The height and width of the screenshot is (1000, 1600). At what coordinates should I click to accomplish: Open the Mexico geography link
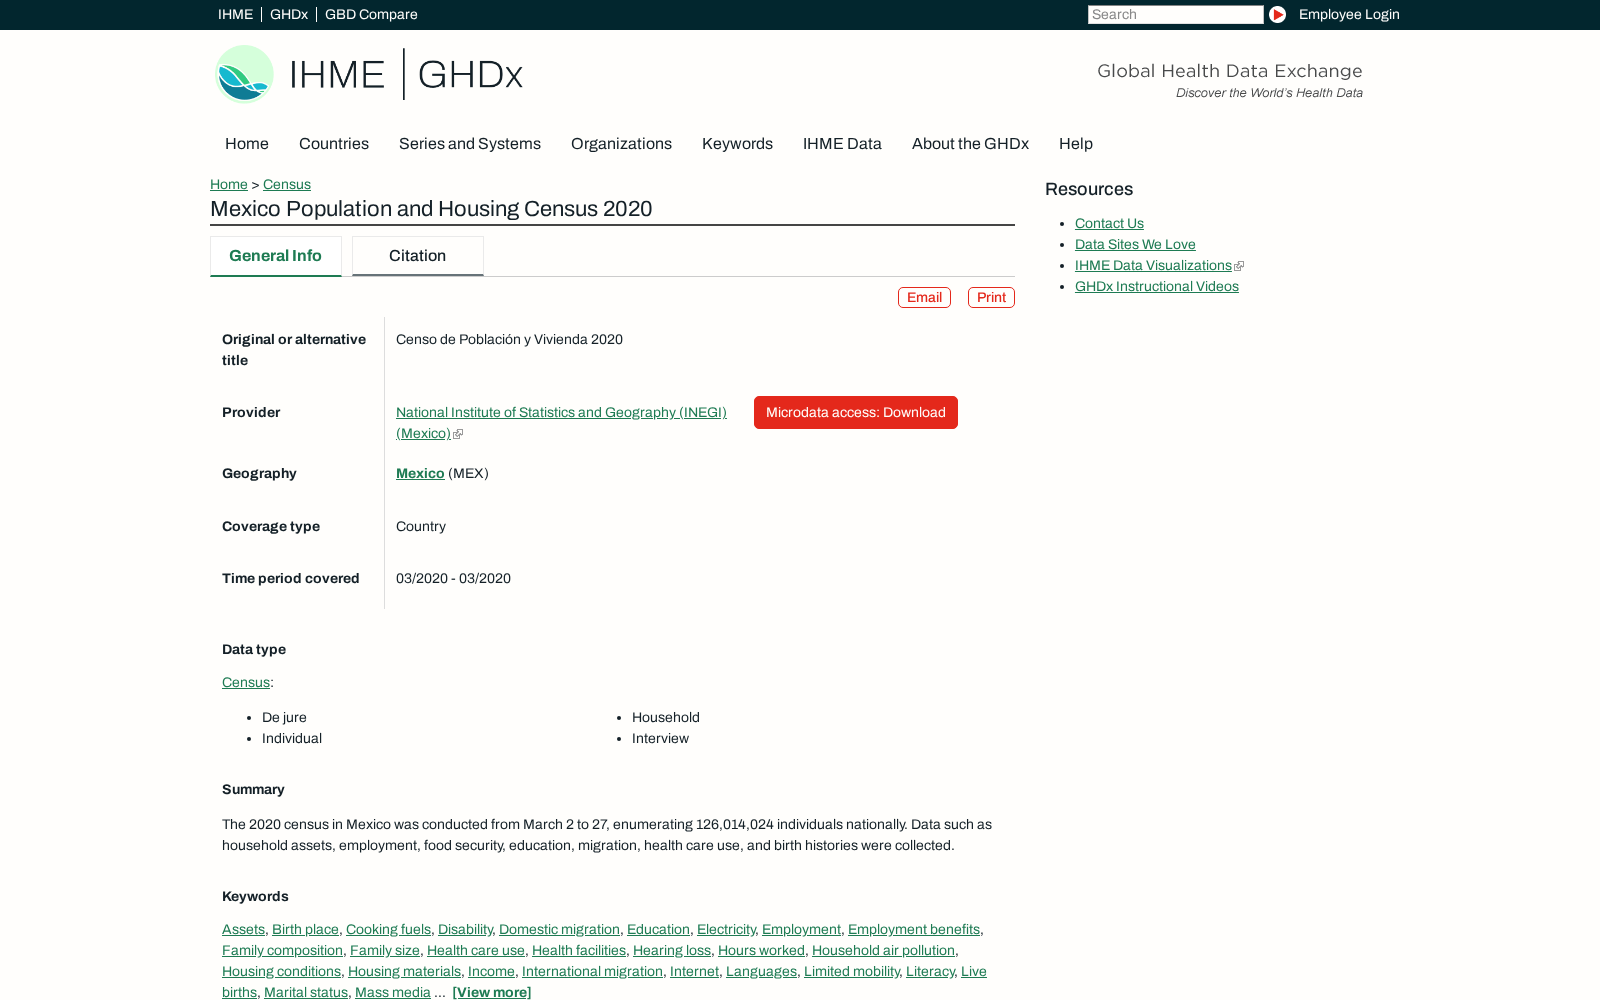(420, 473)
